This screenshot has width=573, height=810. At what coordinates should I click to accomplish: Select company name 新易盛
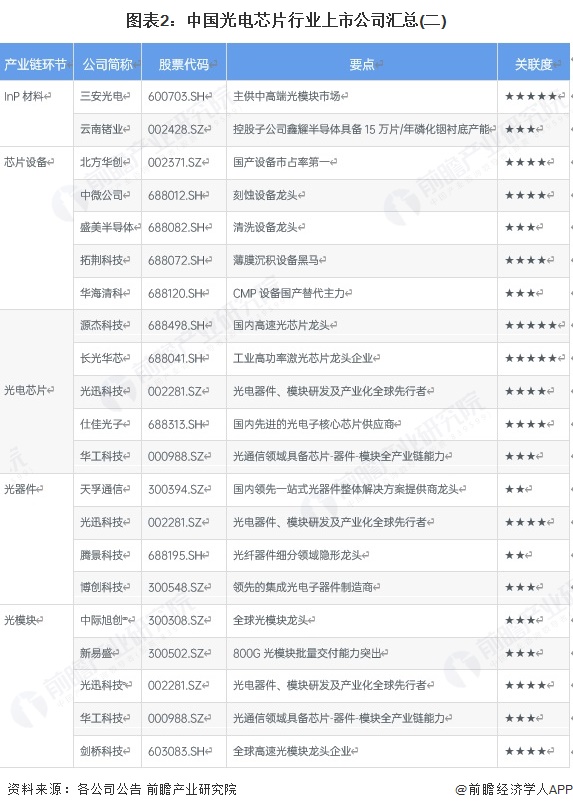point(96,653)
